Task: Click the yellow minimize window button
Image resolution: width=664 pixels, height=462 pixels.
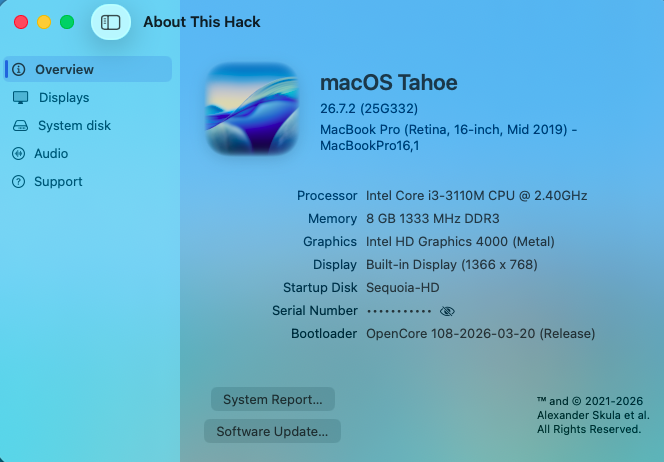Action: [44, 22]
